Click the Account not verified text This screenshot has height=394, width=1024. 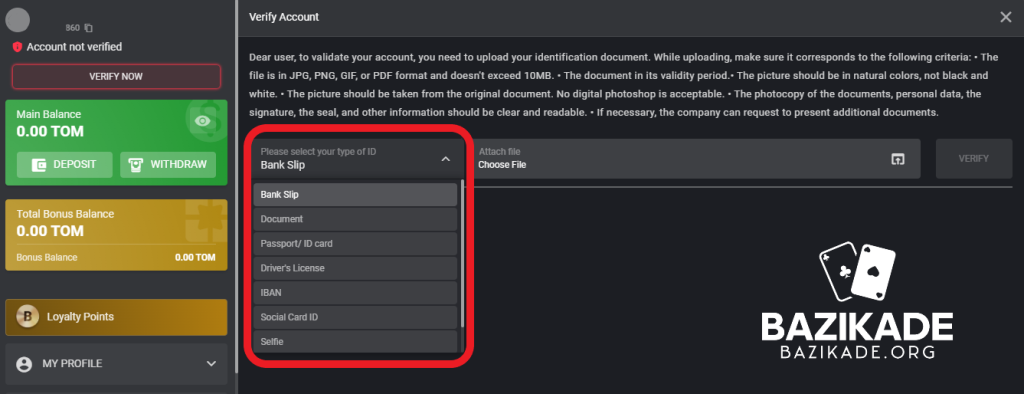(74, 47)
